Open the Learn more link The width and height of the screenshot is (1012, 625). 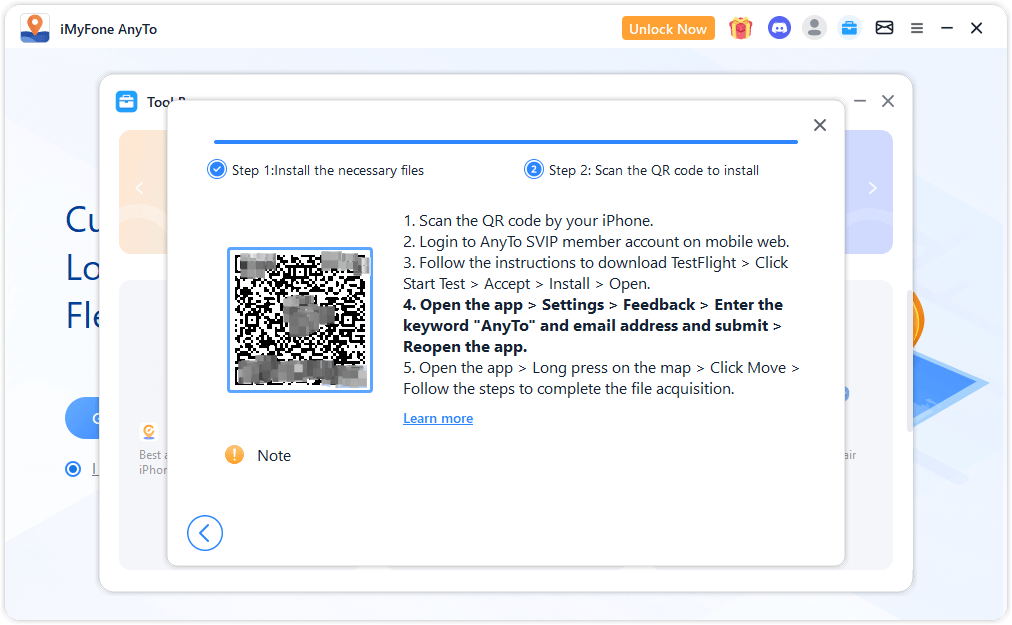tap(438, 418)
